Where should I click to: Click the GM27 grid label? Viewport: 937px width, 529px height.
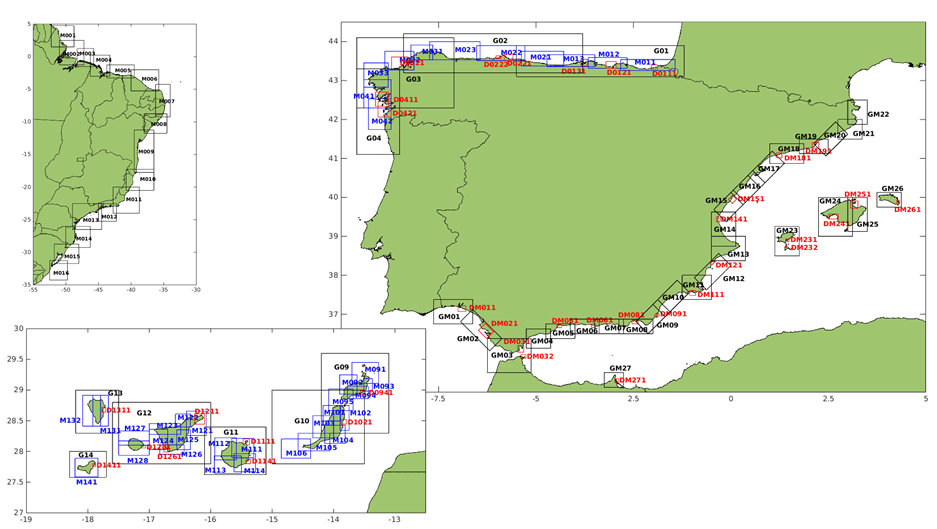pyautogui.click(x=620, y=369)
